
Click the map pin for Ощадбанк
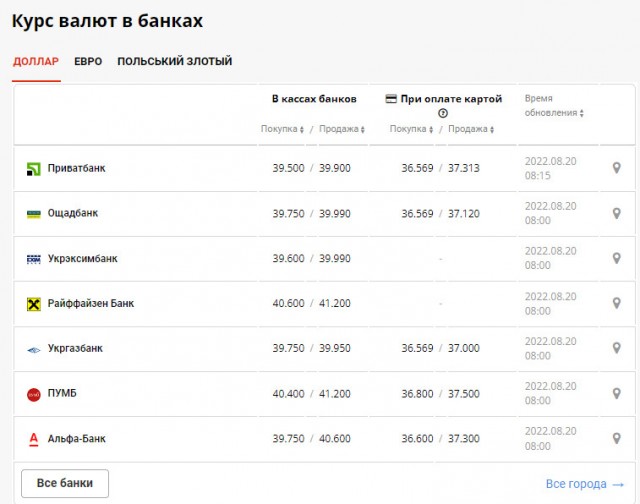pyautogui.click(x=617, y=213)
